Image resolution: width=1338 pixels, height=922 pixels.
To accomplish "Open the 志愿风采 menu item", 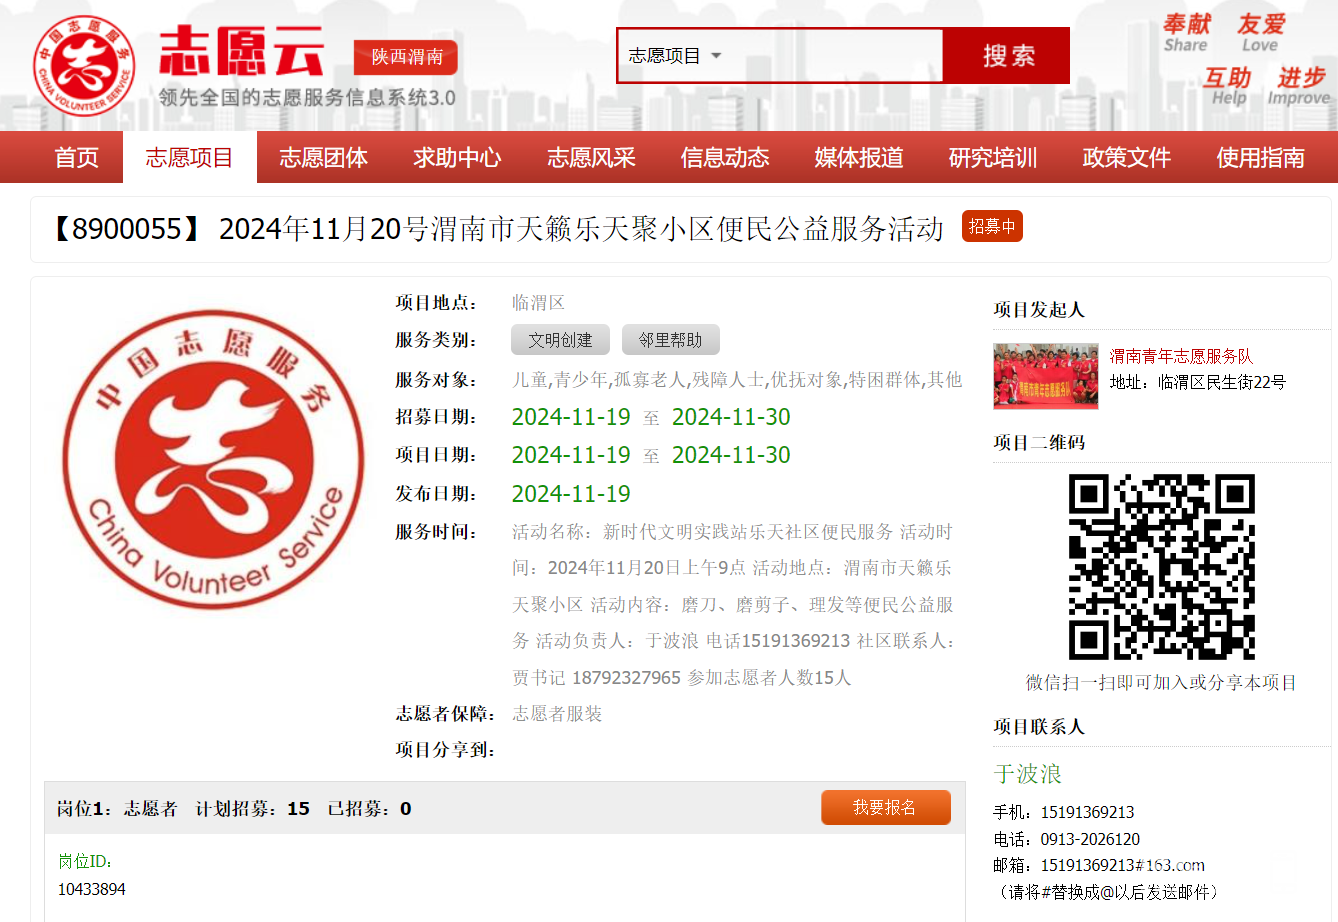I will [x=591, y=158].
